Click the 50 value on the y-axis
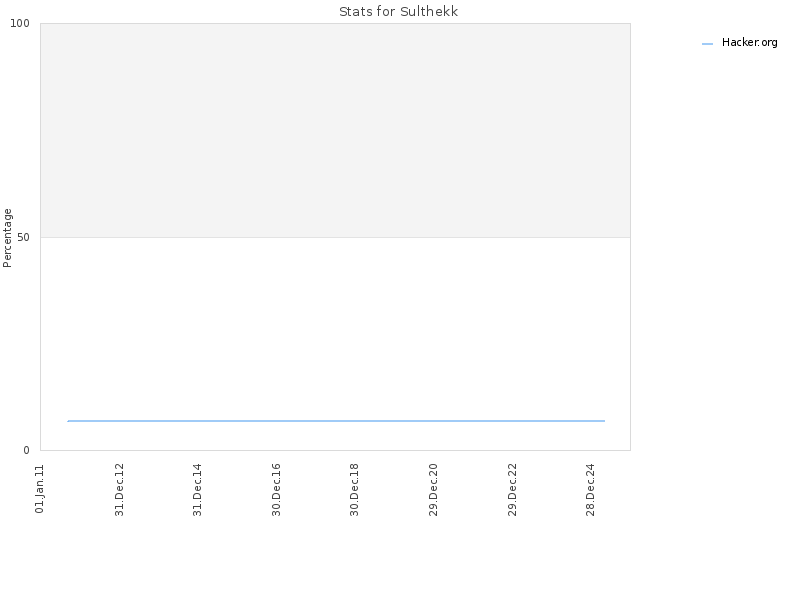This screenshot has height=600, width=800. click(23, 238)
